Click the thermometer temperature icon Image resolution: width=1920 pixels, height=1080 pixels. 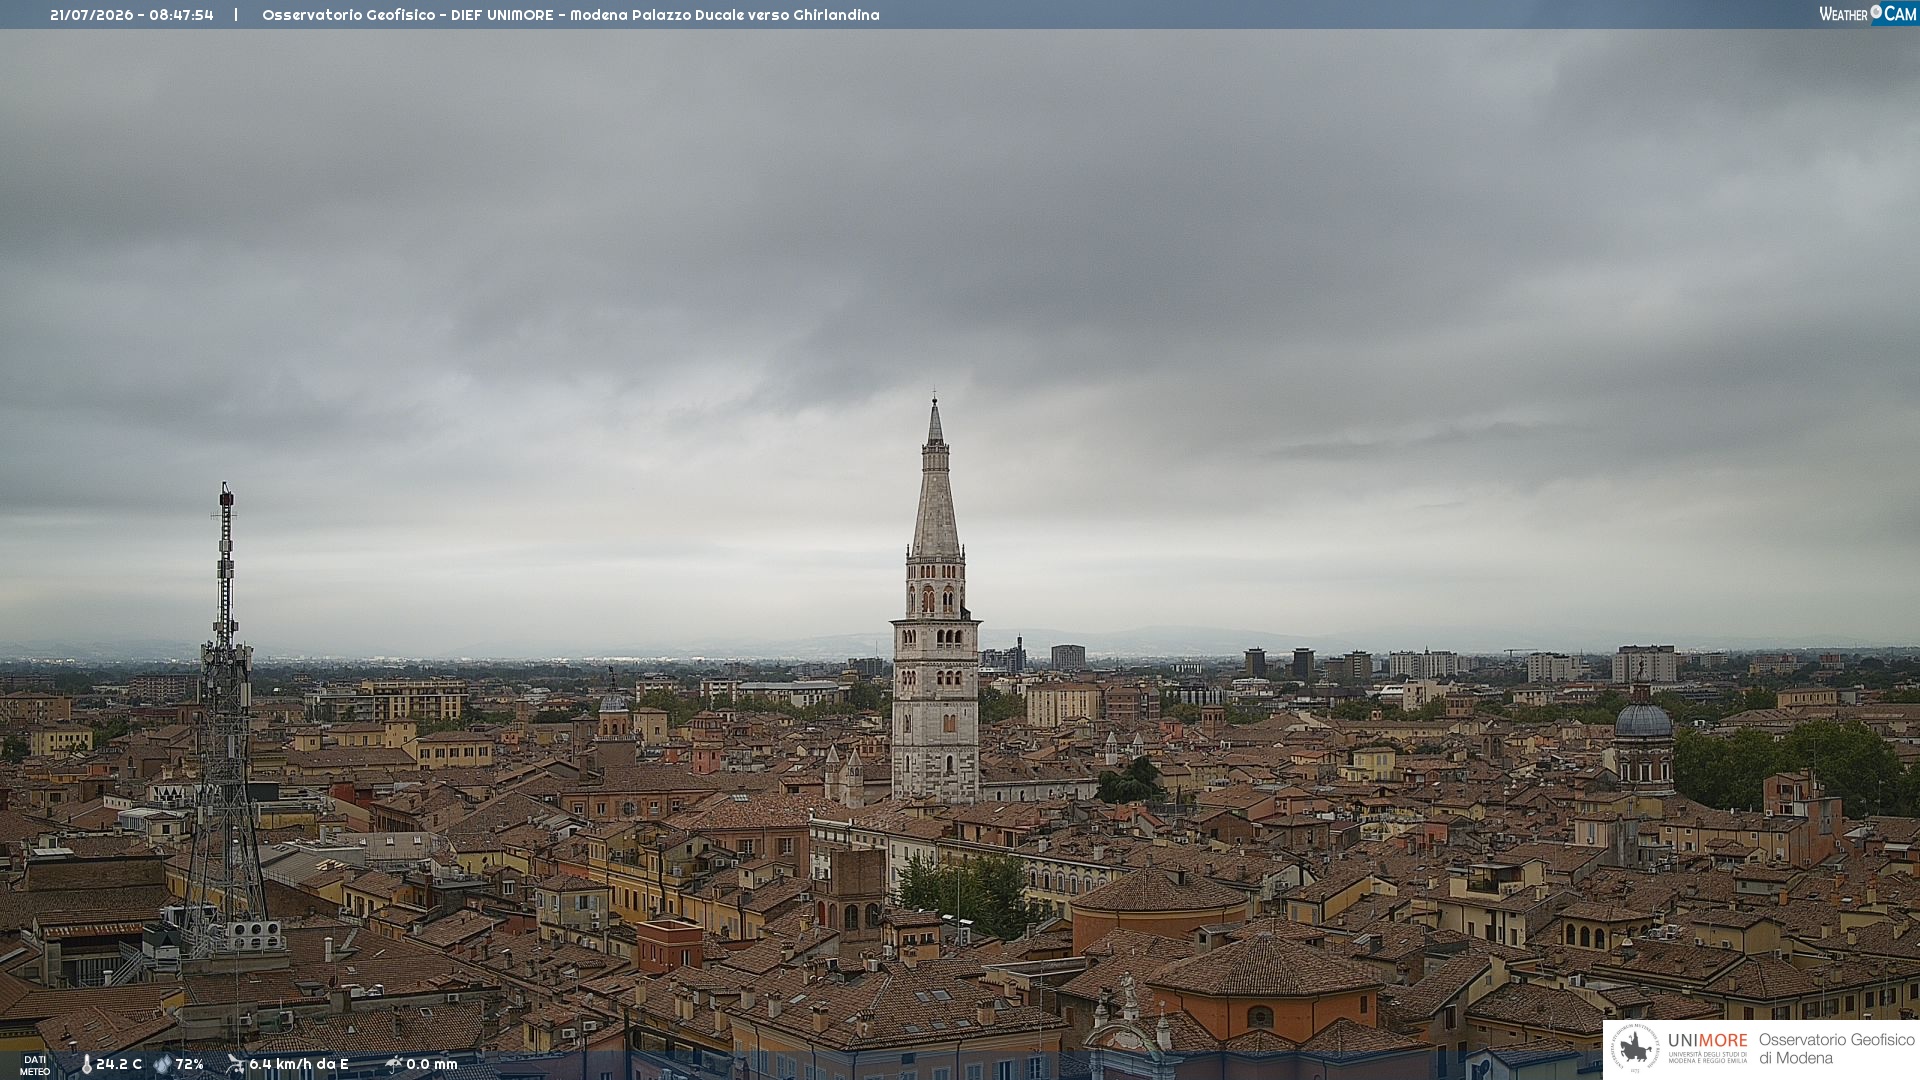click(x=86, y=1065)
